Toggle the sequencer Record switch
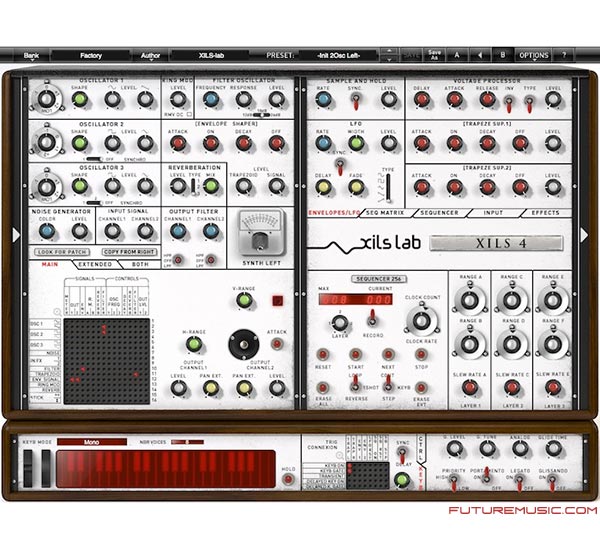Viewport: 600px width, 550px height. point(372,318)
